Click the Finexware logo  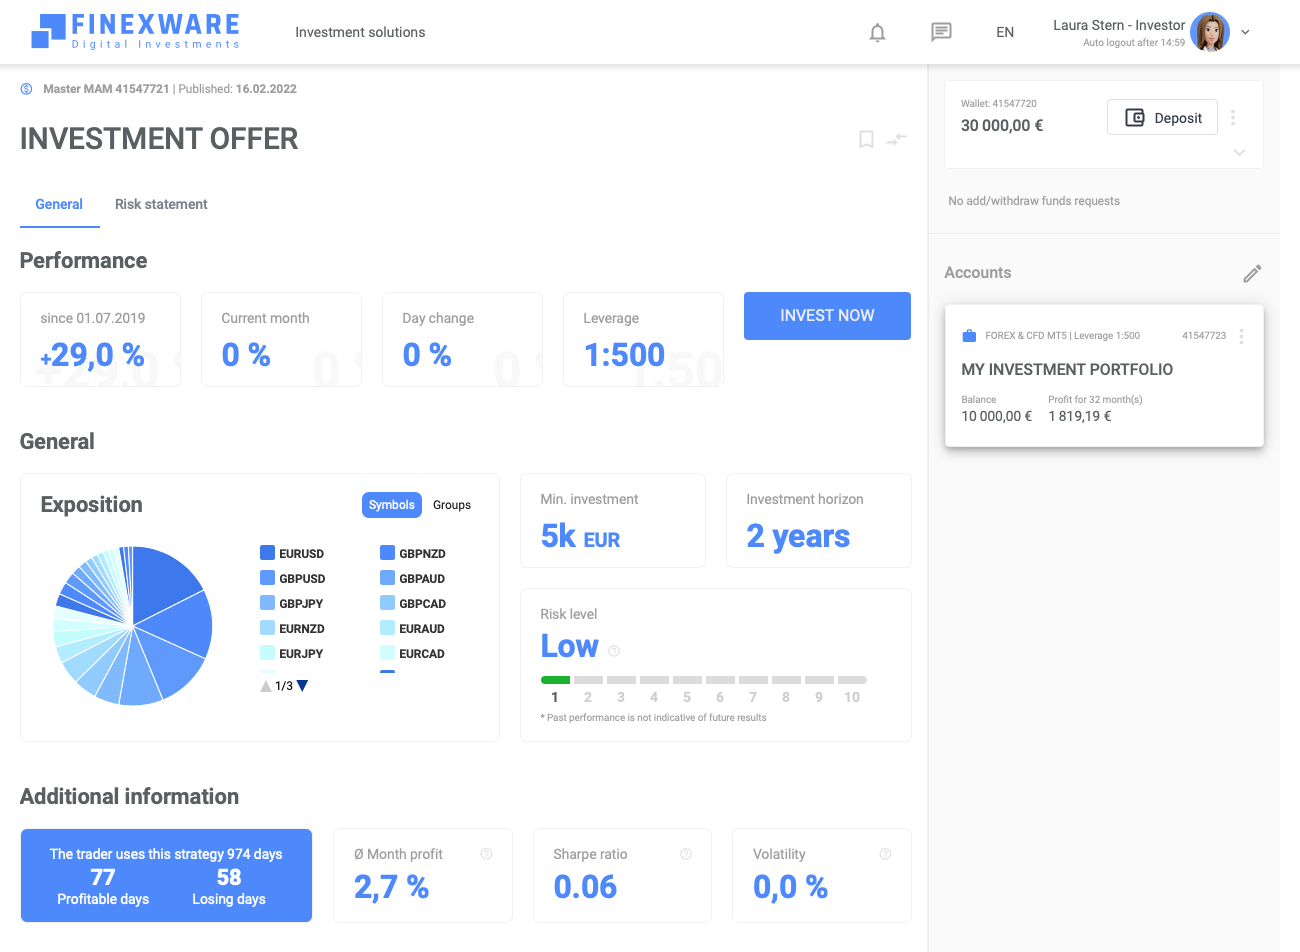(135, 31)
